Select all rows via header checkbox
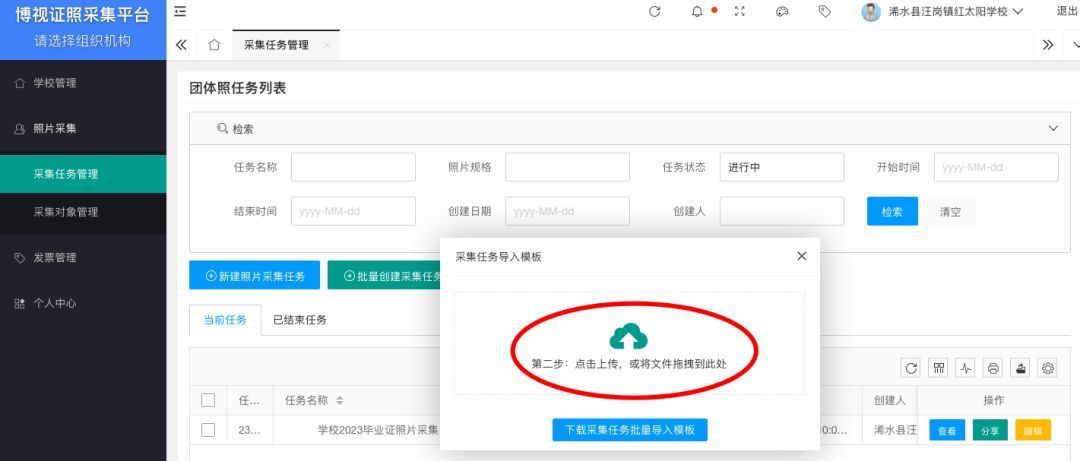 coord(208,400)
